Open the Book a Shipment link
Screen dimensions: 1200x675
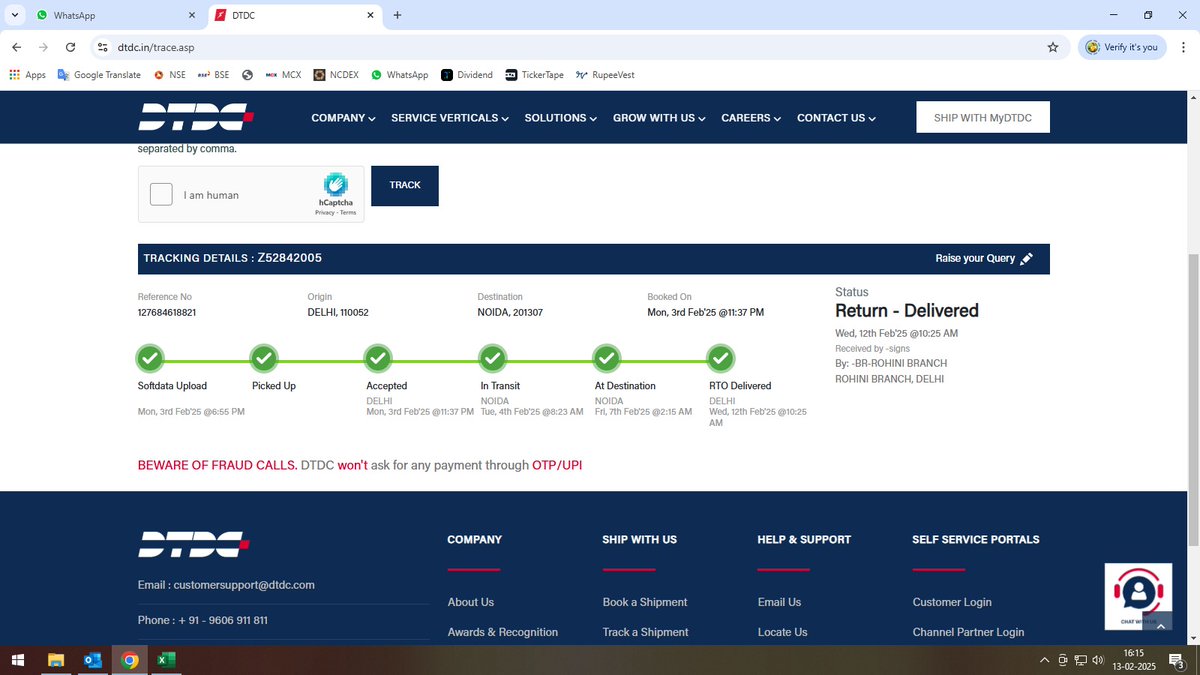645,602
